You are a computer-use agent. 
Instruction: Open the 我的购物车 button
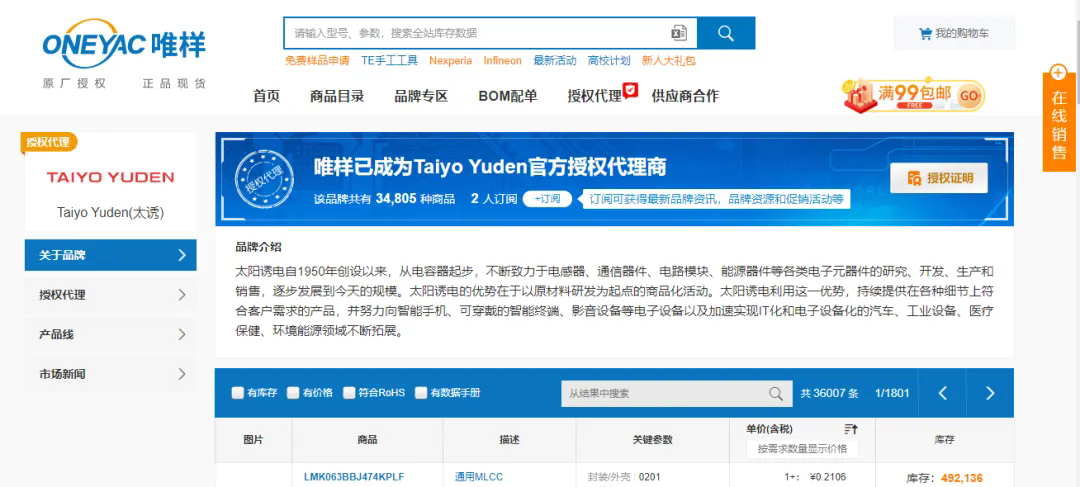tap(954, 33)
